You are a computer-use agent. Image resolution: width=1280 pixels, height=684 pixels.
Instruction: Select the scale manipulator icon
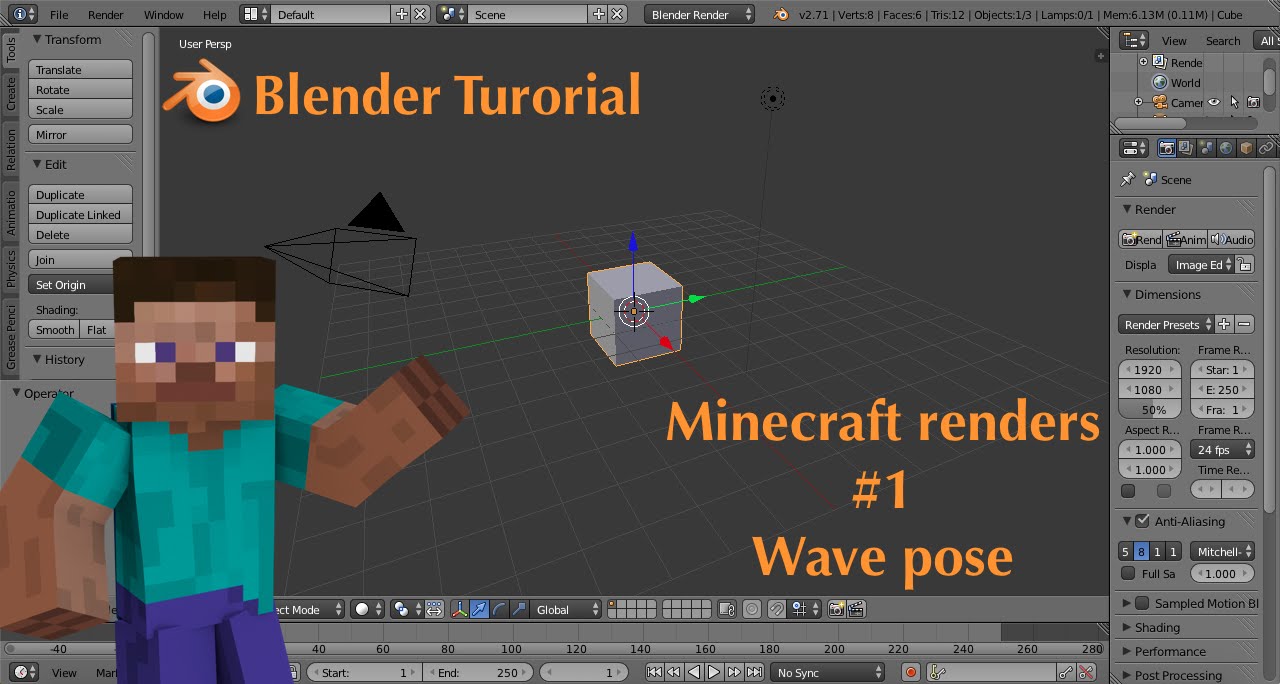(x=519, y=609)
